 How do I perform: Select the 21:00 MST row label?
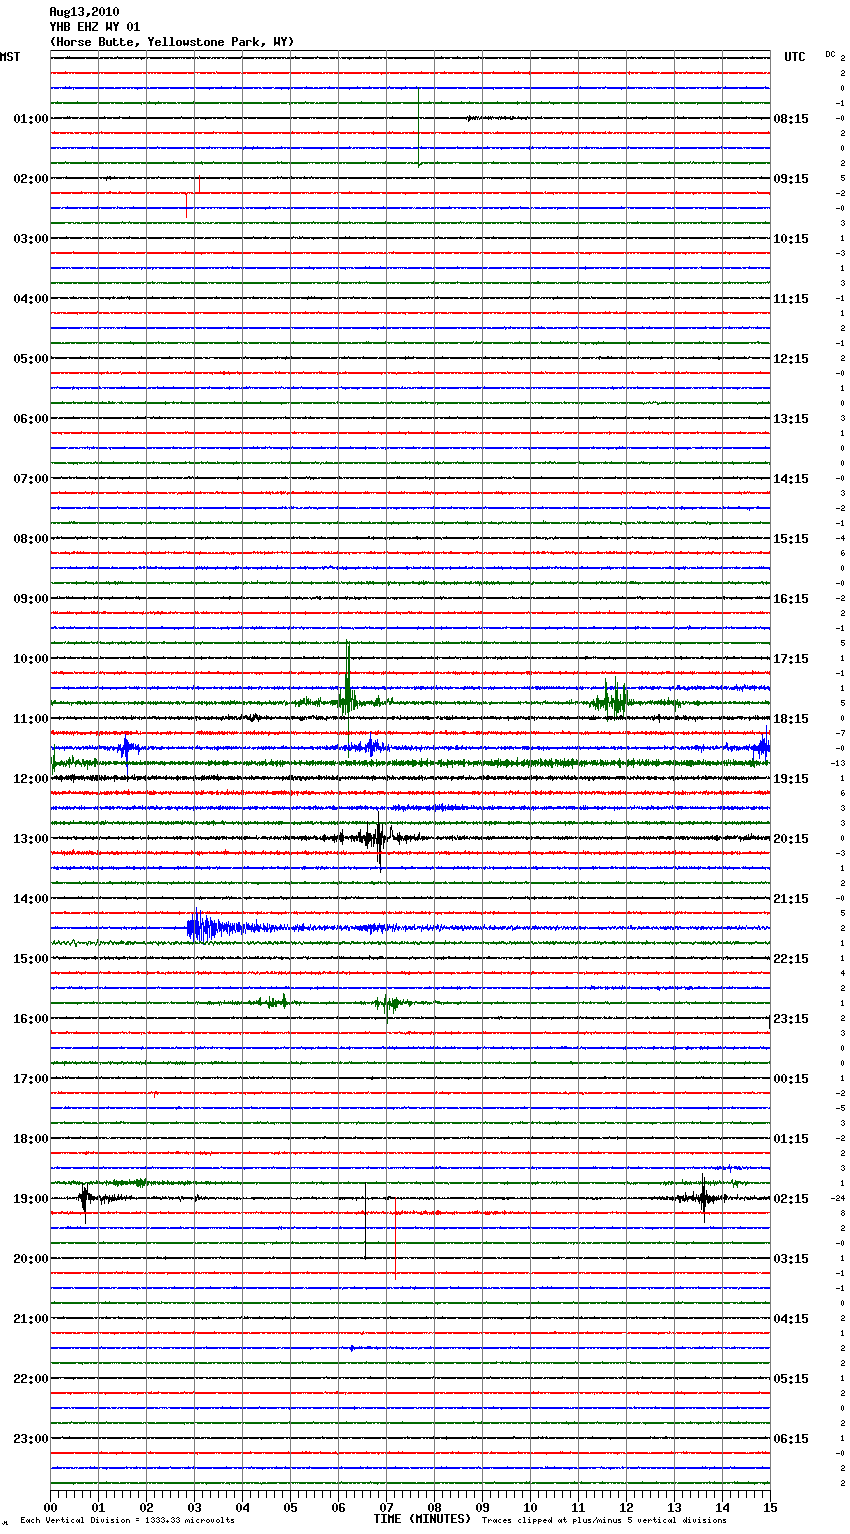[31, 1319]
